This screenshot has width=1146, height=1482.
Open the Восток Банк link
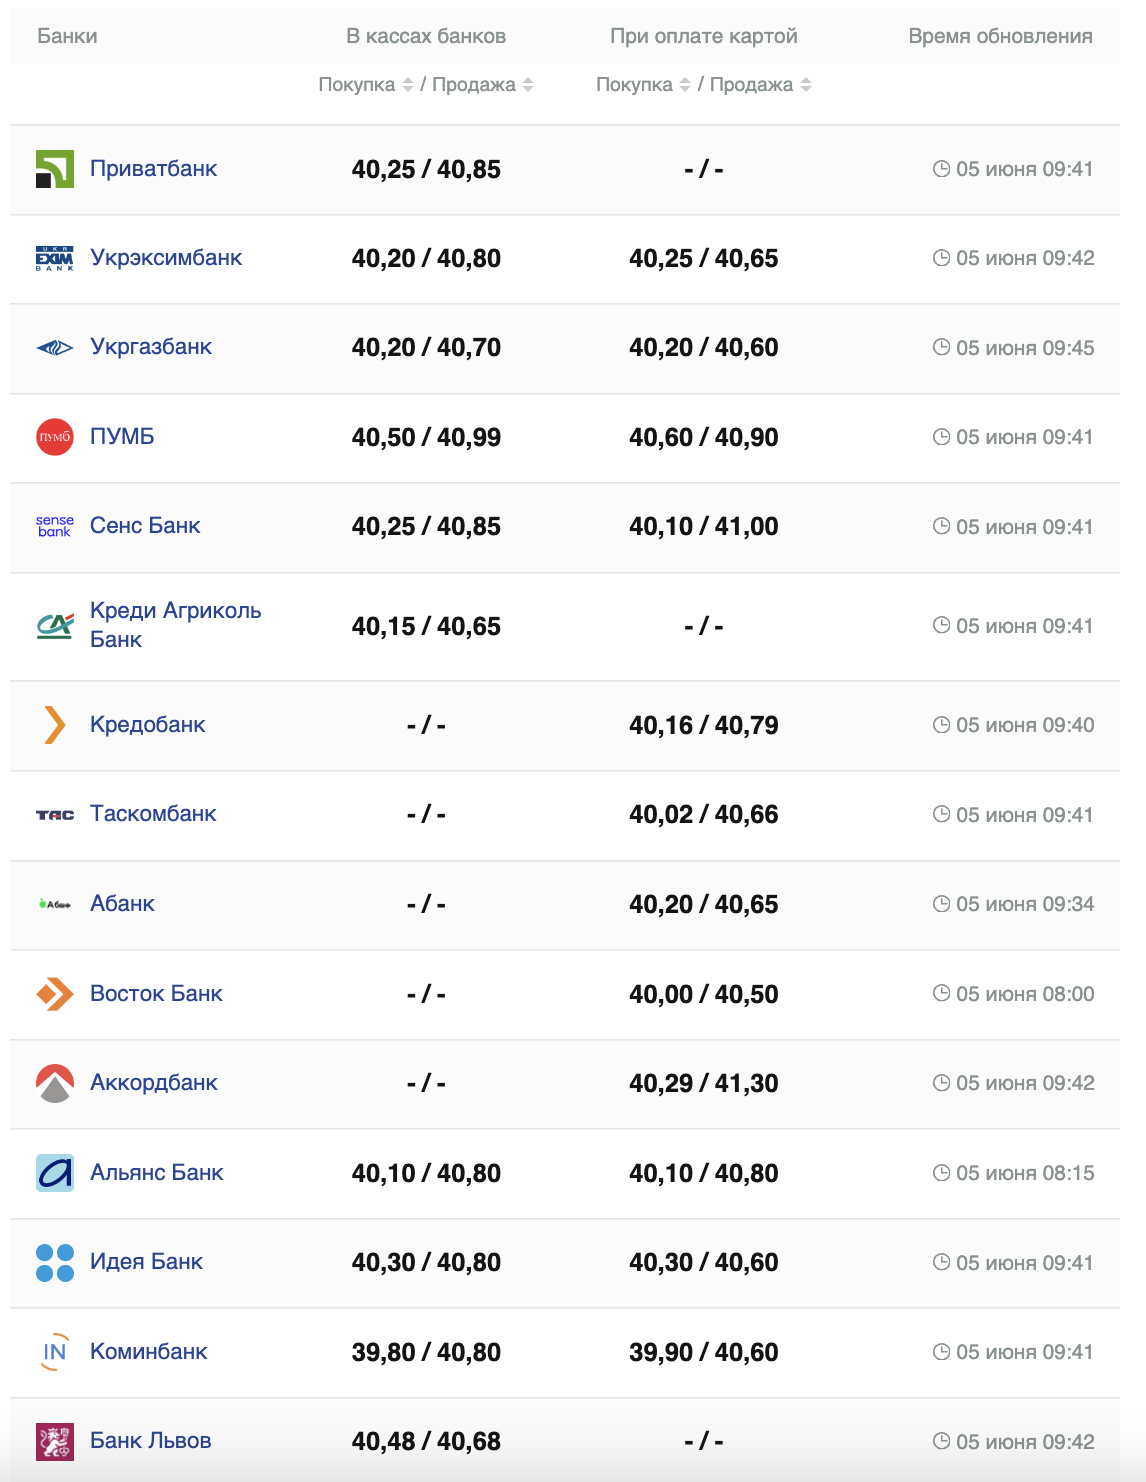[156, 994]
